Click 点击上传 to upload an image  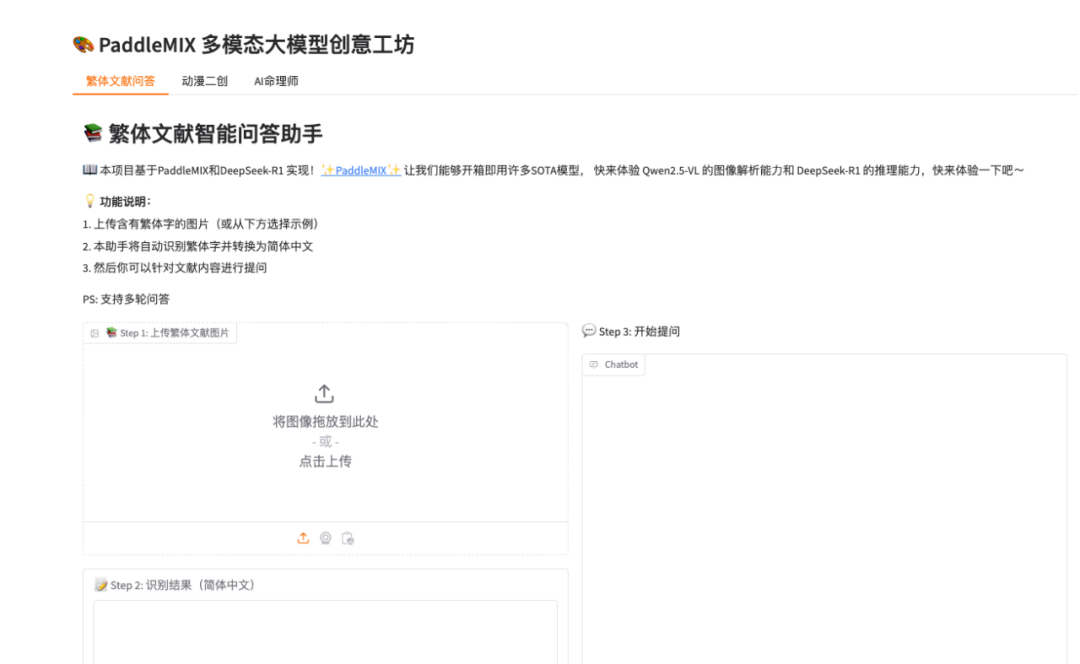tap(325, 461)
